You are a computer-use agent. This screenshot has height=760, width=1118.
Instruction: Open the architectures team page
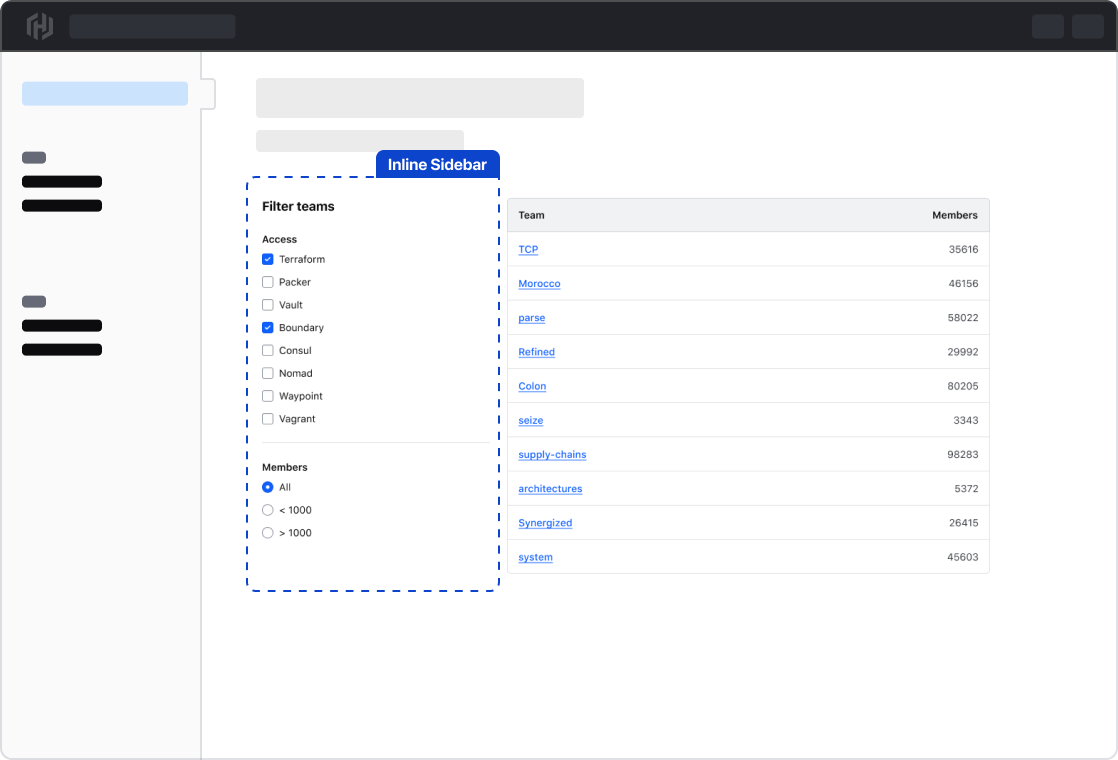pos(550,489)
